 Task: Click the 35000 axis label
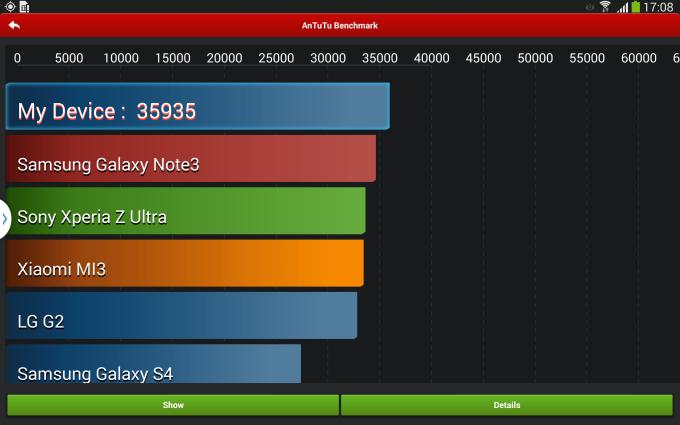(379, 58)
